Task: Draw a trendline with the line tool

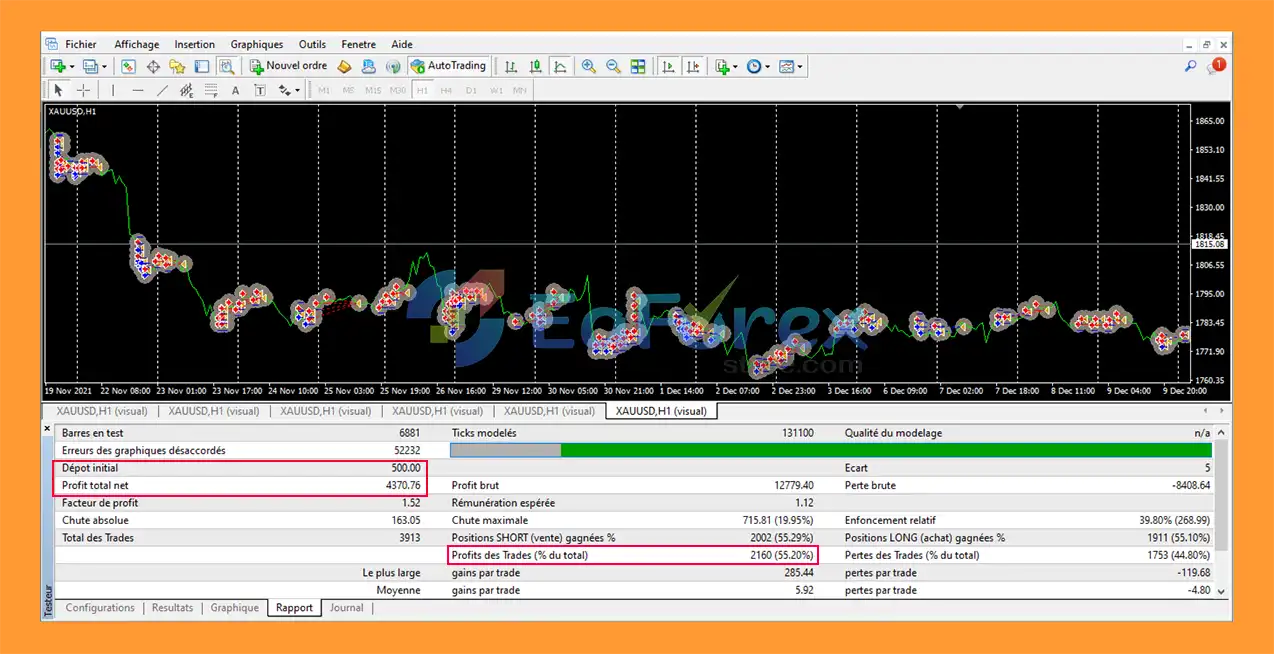Action: pyautogui.click(x=162, y=90)
